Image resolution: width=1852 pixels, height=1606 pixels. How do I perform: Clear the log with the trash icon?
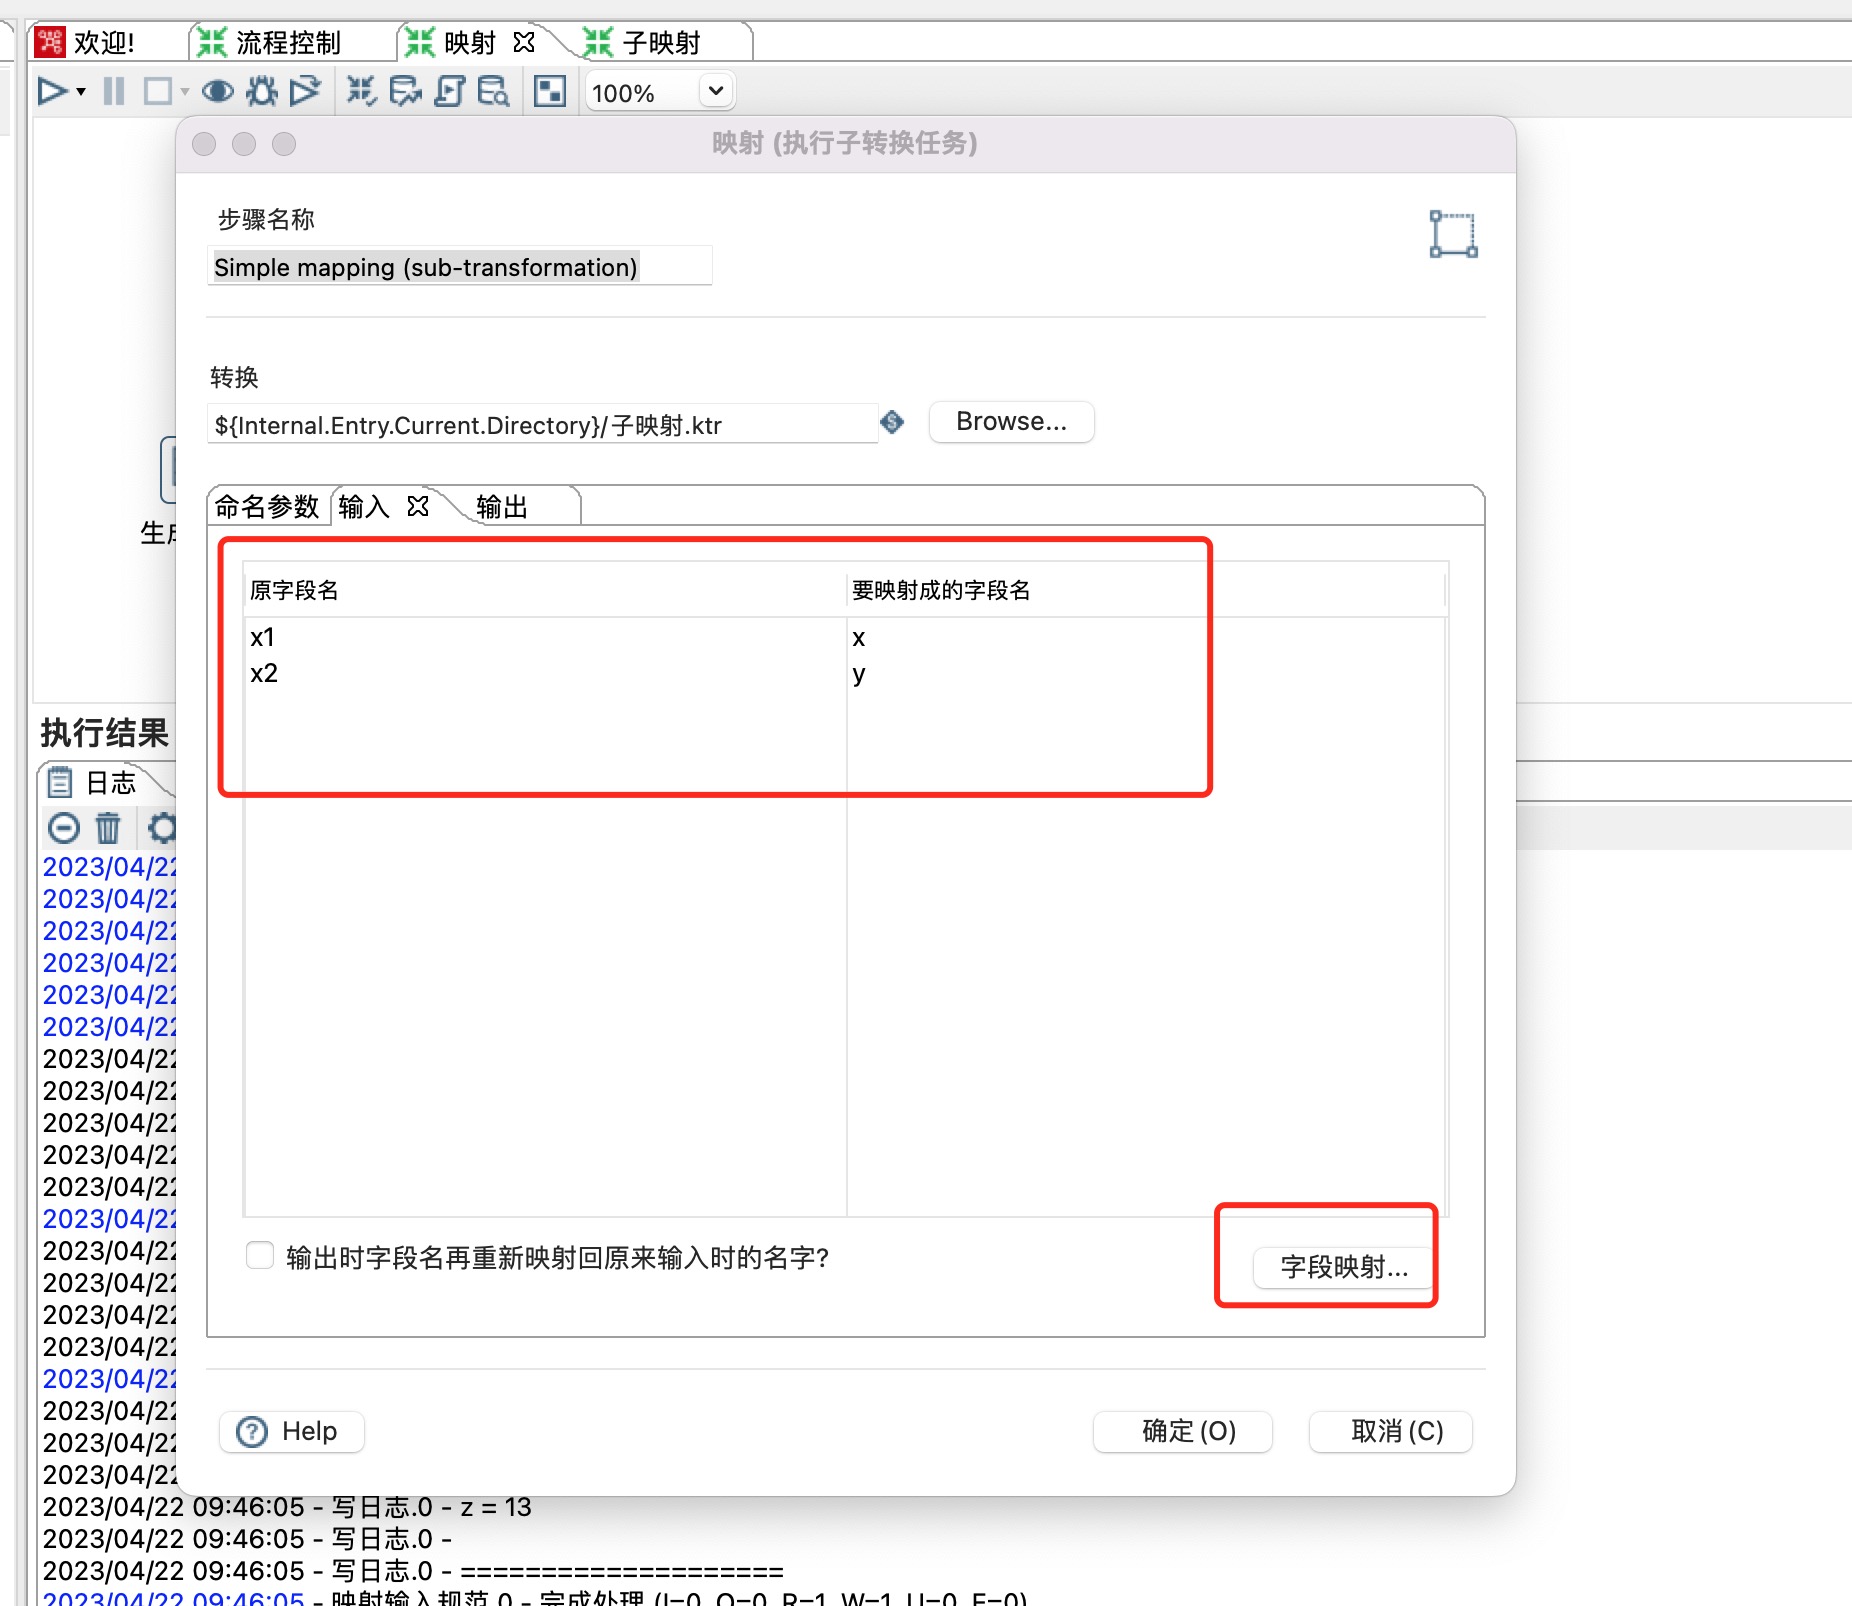(108, 828)
